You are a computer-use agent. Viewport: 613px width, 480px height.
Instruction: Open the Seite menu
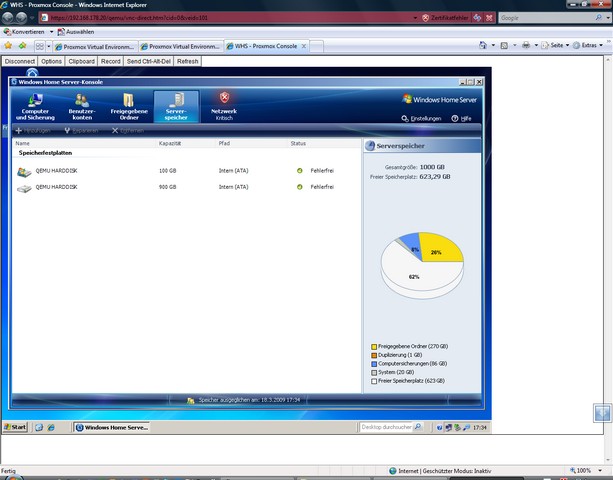click(555, 45)
